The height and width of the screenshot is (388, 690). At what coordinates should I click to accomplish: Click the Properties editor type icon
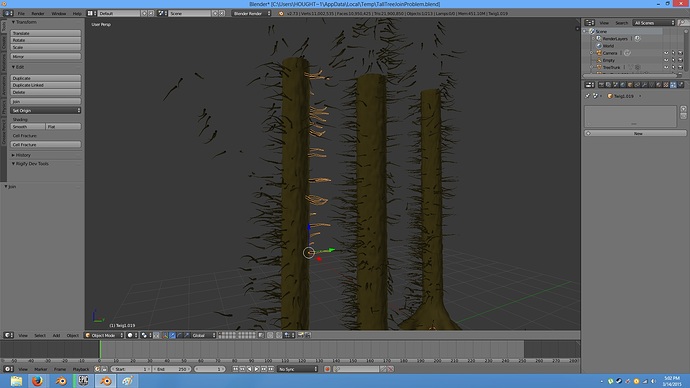pos(589,84)
